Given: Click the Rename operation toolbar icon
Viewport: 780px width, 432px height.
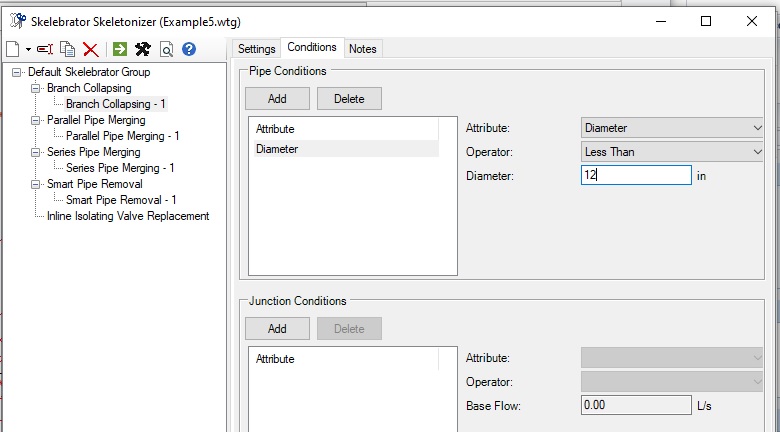Looking at the screenshot, I should [x=45, y=49].
